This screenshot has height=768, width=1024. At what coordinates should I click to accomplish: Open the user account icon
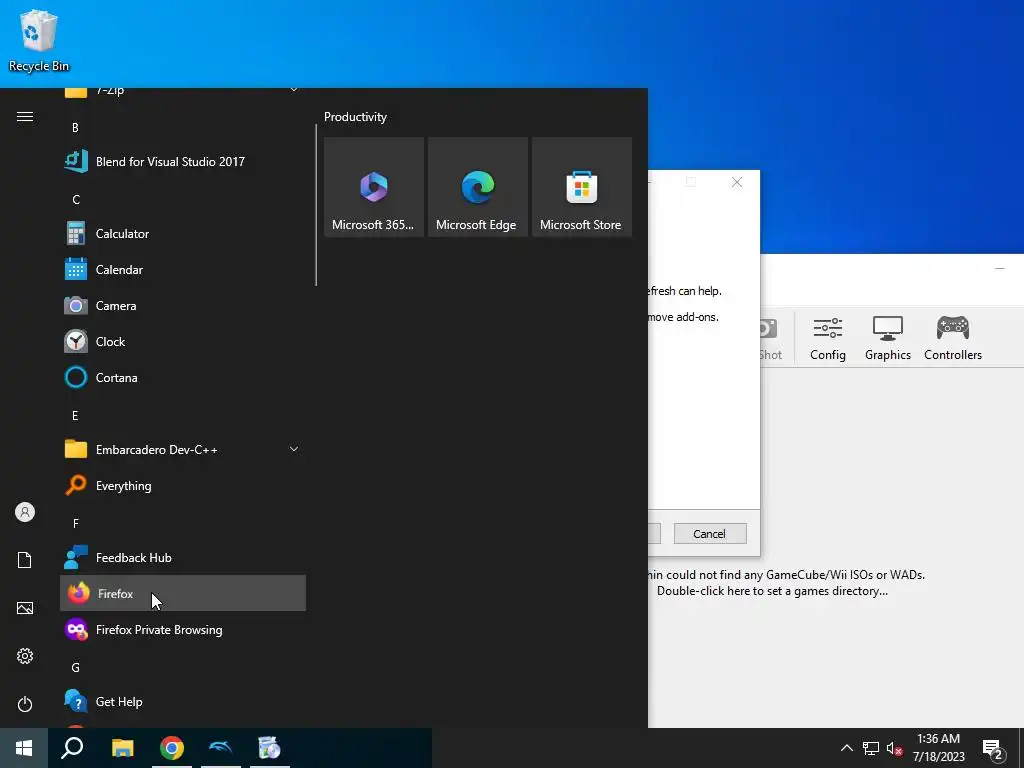pyautogui.click(x=25, y=512)
